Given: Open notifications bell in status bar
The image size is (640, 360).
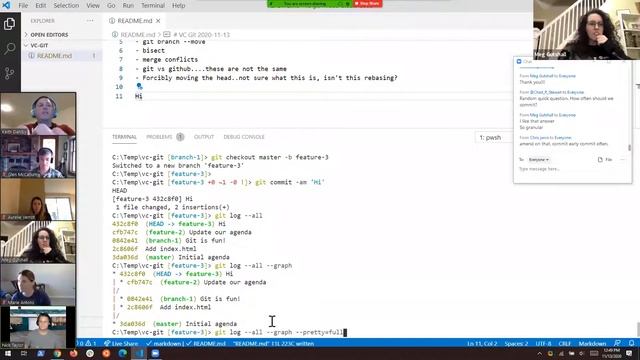Looking at the screenshot, I should pyautogui.click(x=631, y=343).
